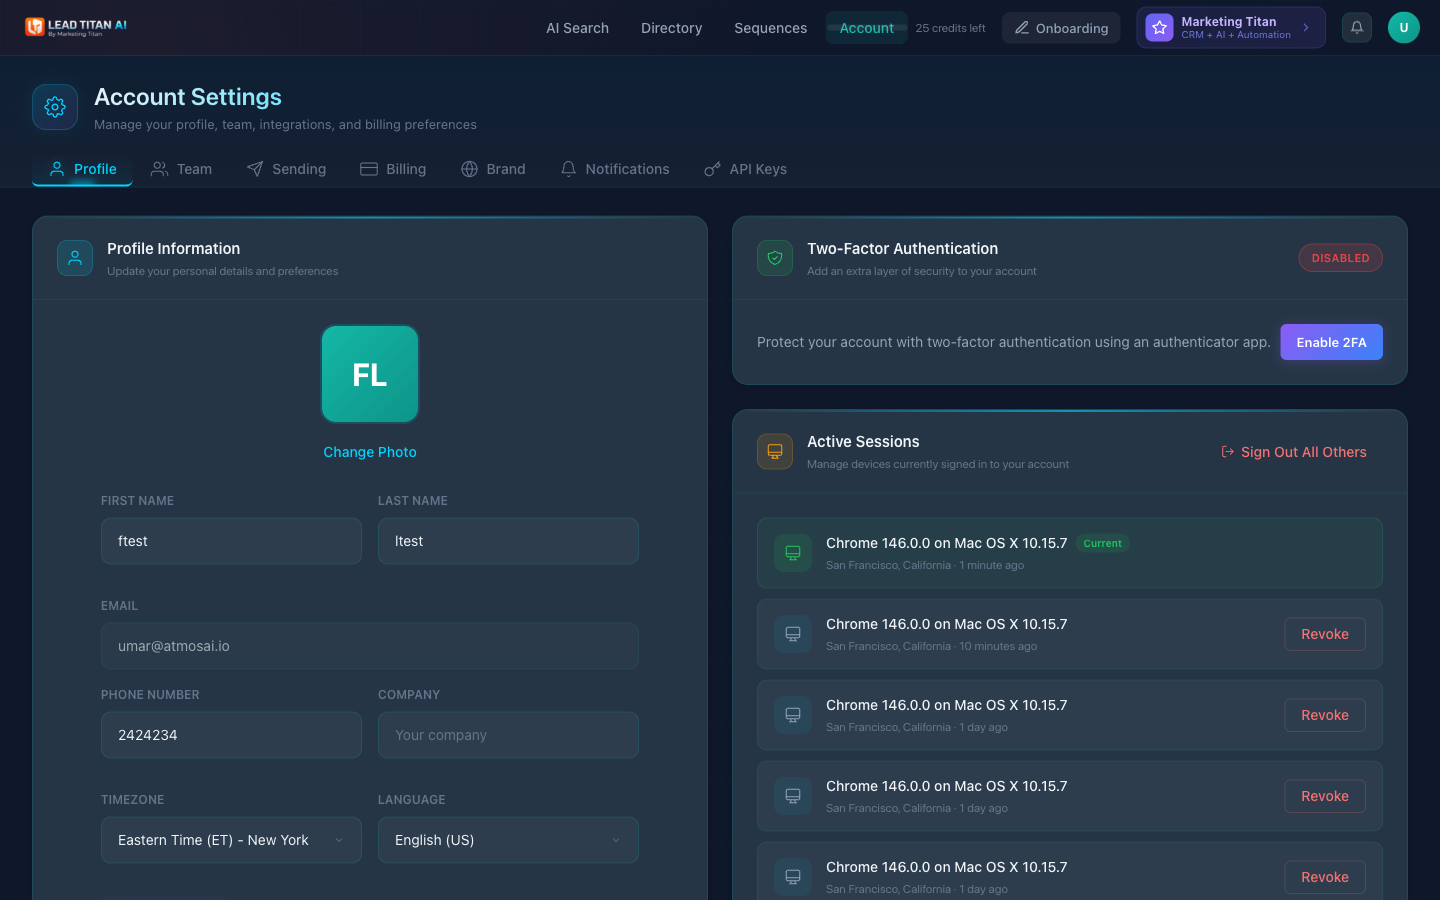Click the monitor icon on the Current session
This screenshot has width=1440, height=900.
tap(792, 552)
